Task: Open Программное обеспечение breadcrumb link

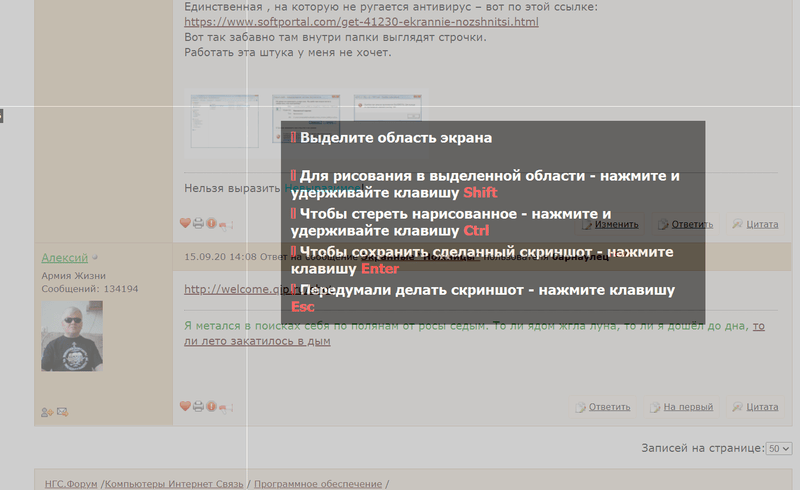Action: point(318,484)
